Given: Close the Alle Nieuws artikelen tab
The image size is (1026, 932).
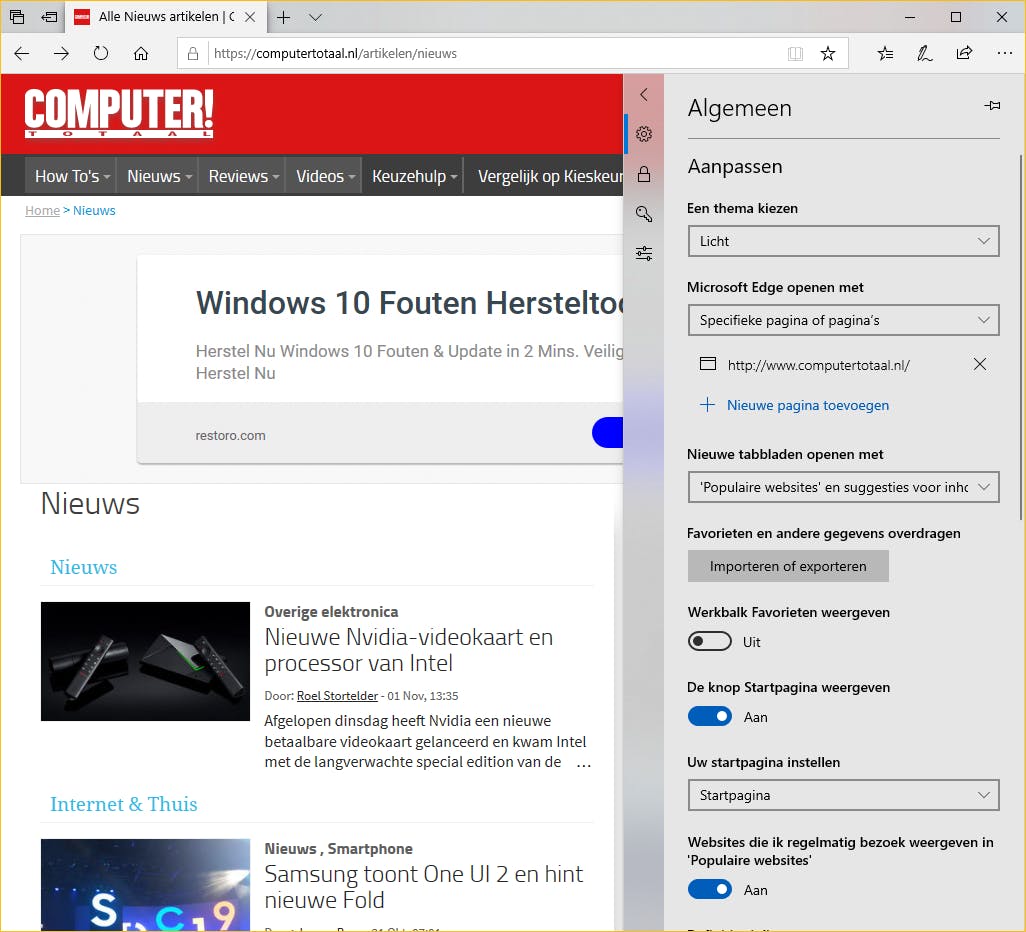Looking at the screenshot, I should point(250,17).
